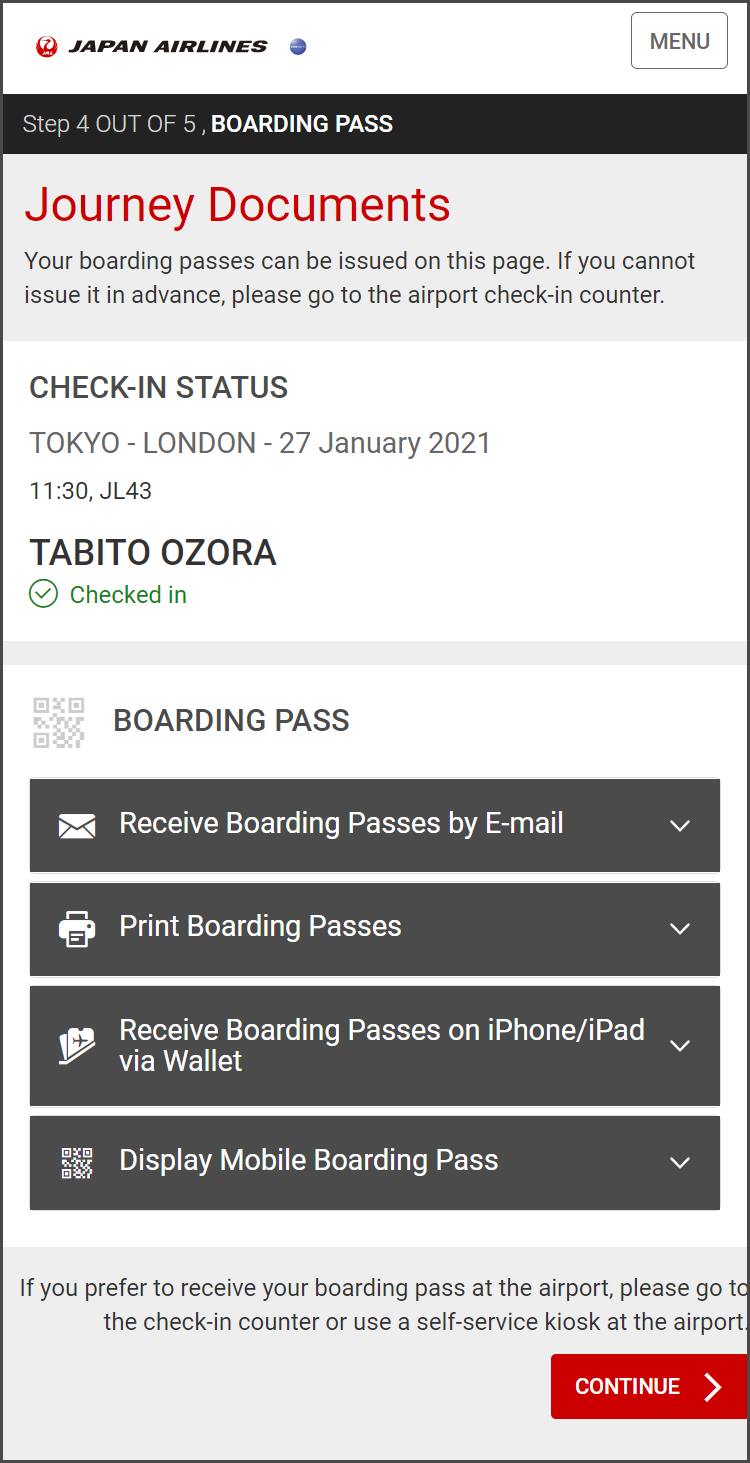Click the envelope icon for e-mail boarding passes

(77, 825)
